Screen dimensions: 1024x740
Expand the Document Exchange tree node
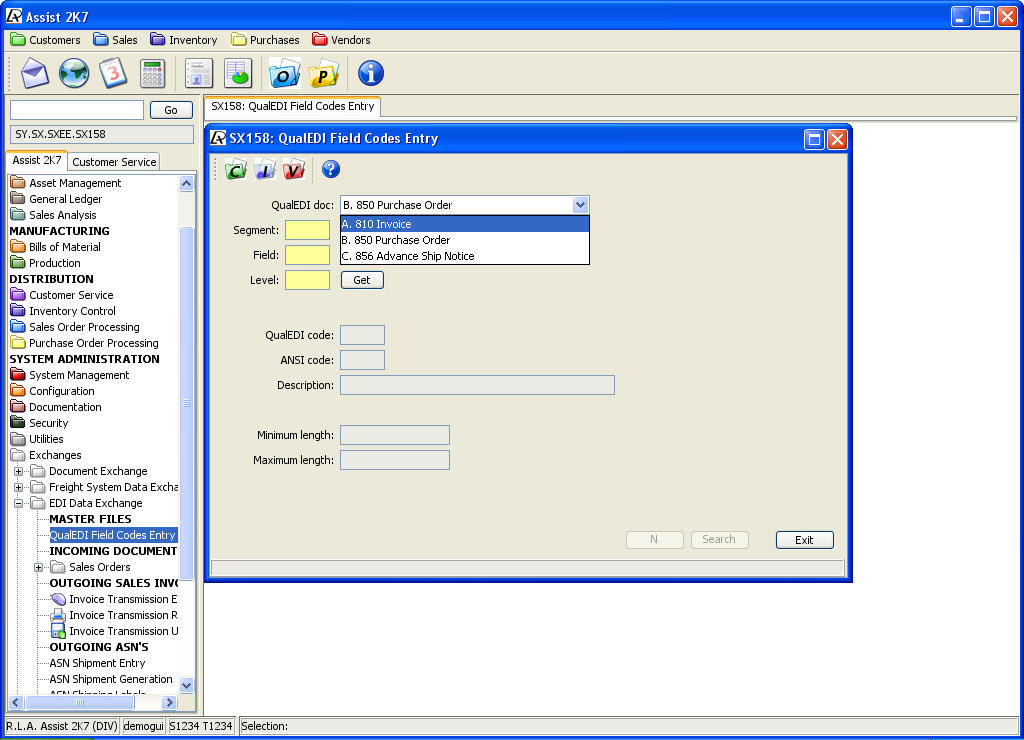18,471
